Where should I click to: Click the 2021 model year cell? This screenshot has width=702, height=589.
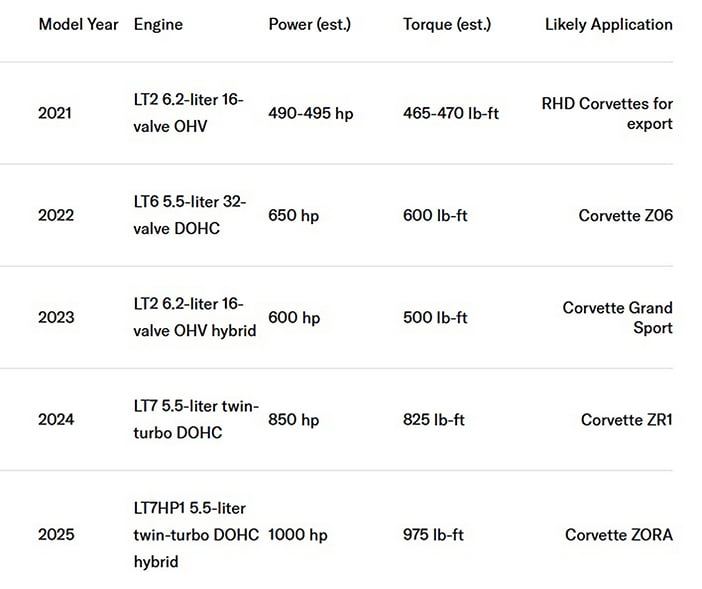[x=55, y=113]
